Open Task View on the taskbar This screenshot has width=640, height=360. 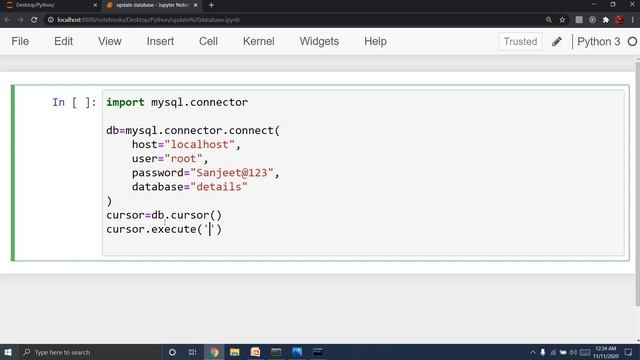click(192, 352)
